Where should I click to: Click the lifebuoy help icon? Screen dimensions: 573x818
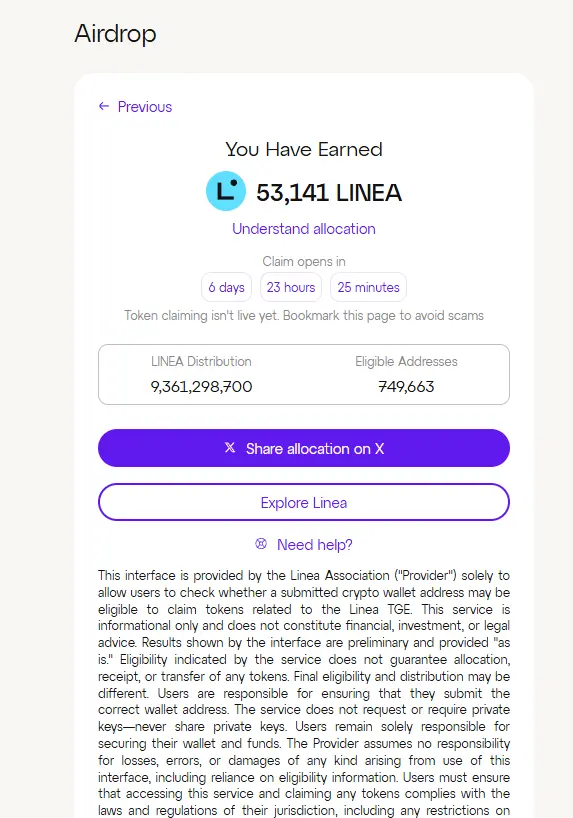261,544
